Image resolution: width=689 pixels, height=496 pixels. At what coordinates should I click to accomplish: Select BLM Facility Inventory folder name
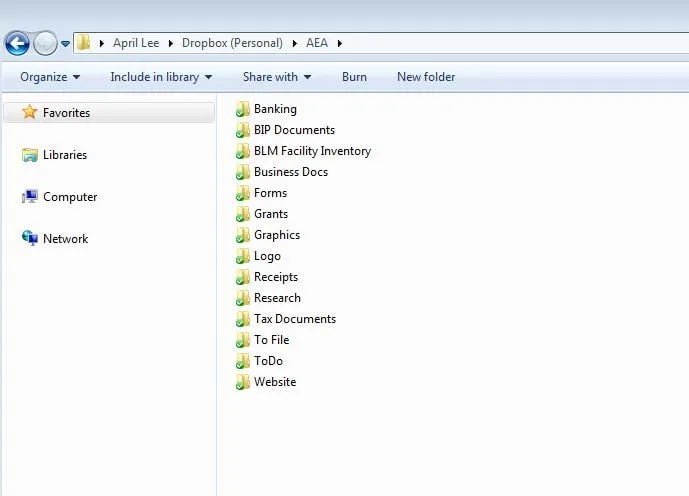click(x=312, y=151)
